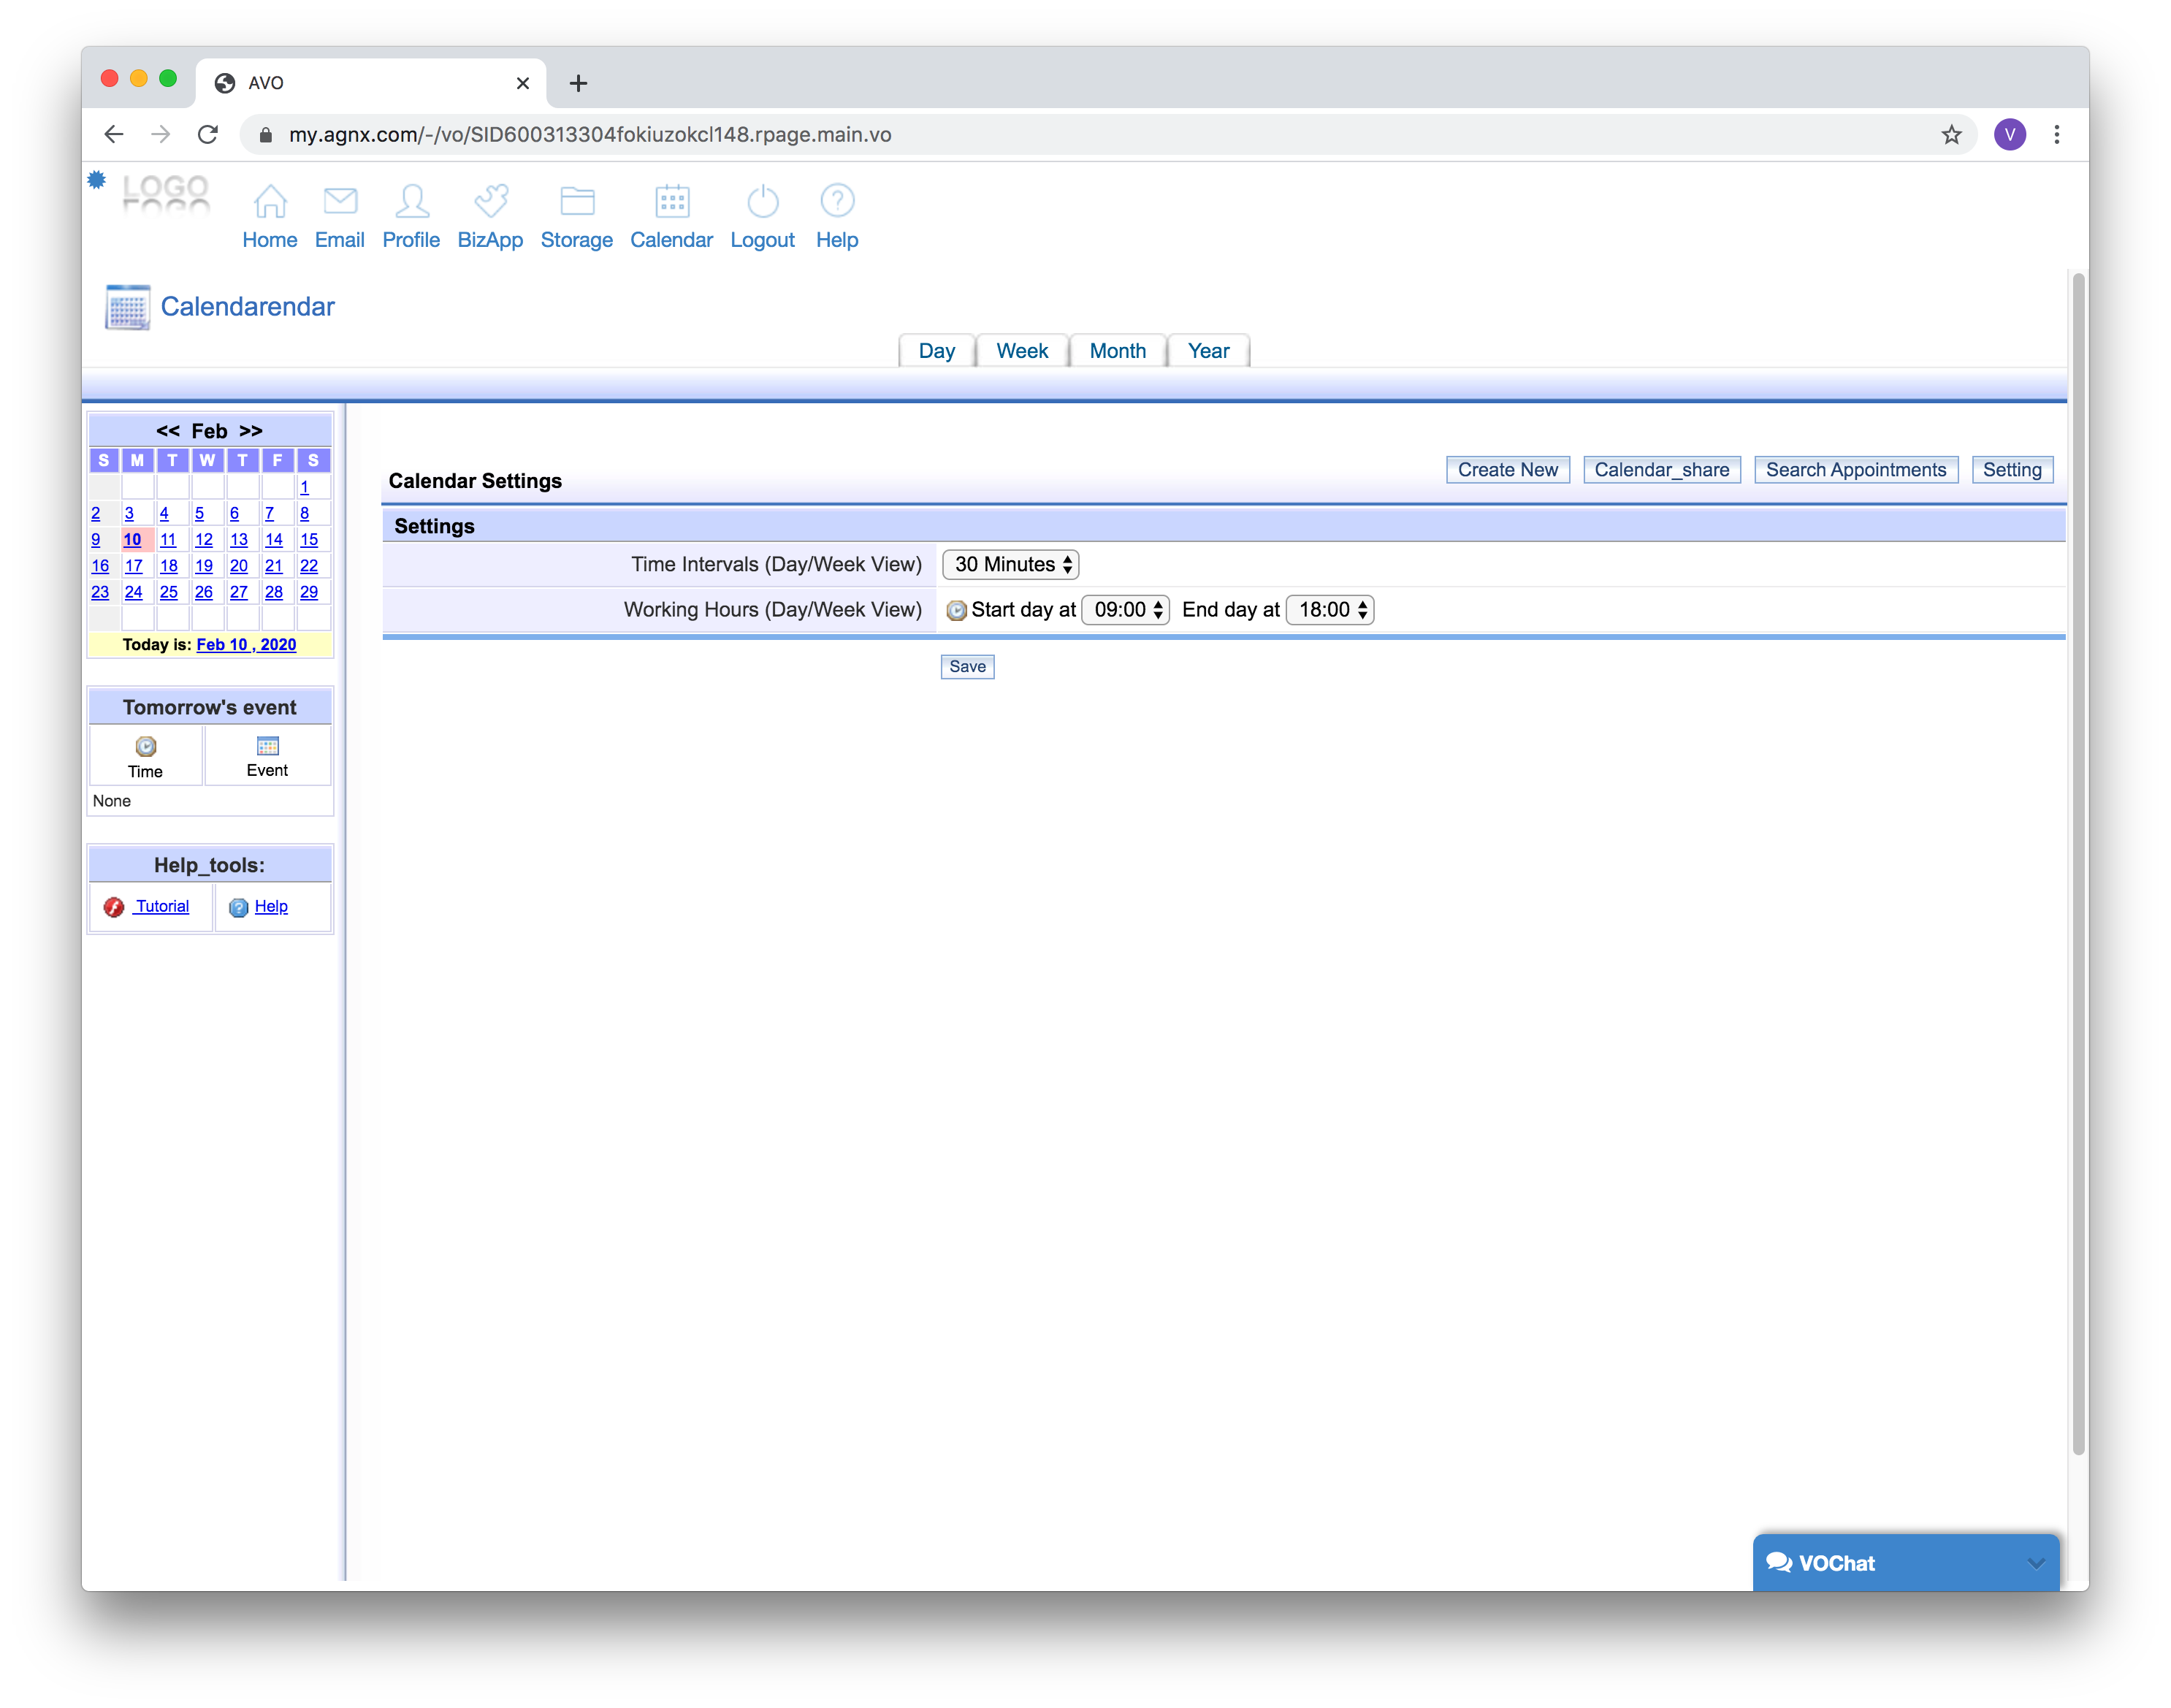2171x1708 pixels.
Task: Open the End day at 18:00 dropdown
Action: pos(1329,610)
